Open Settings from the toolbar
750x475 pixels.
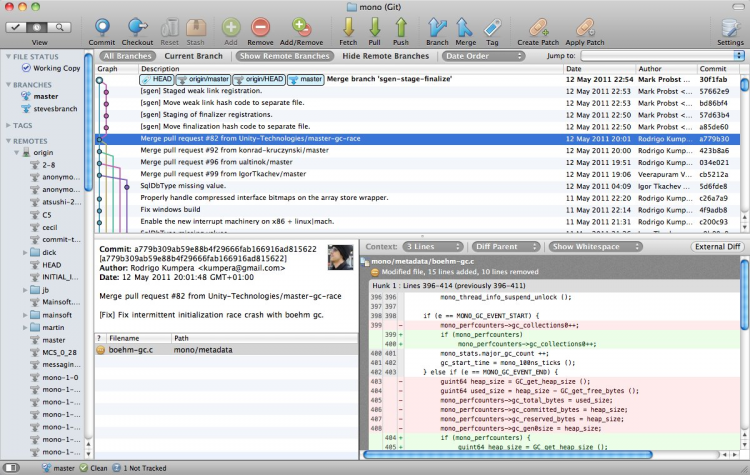[730, 27]
